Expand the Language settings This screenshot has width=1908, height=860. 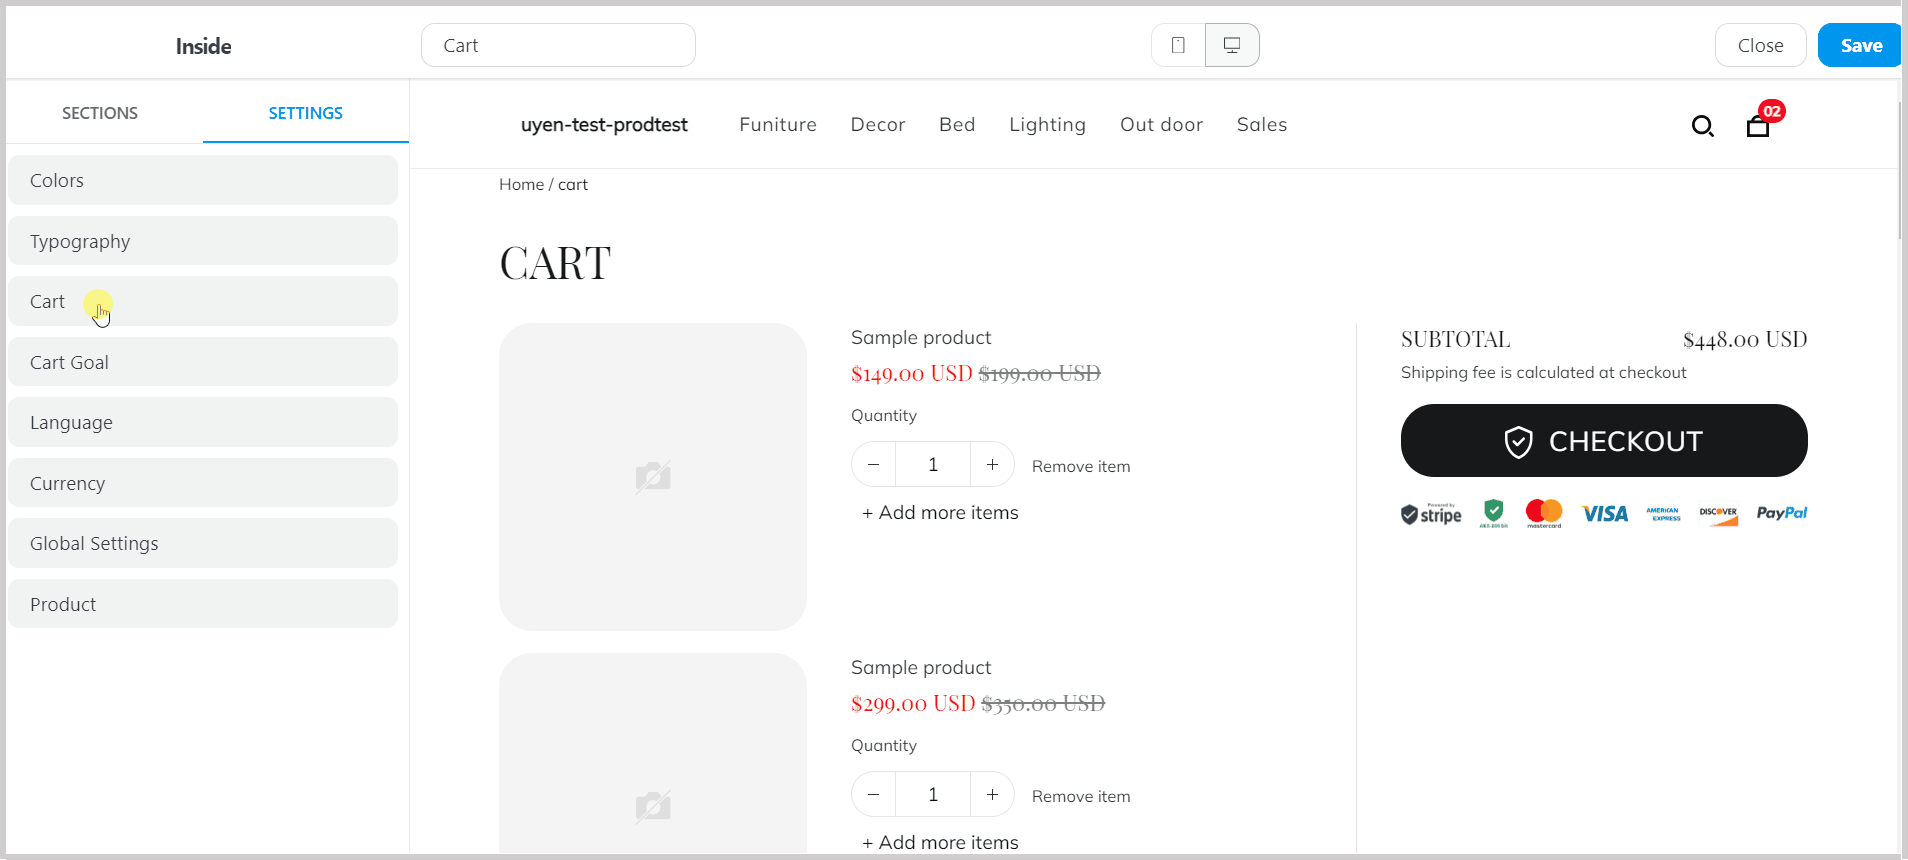(x=203, y=422)
